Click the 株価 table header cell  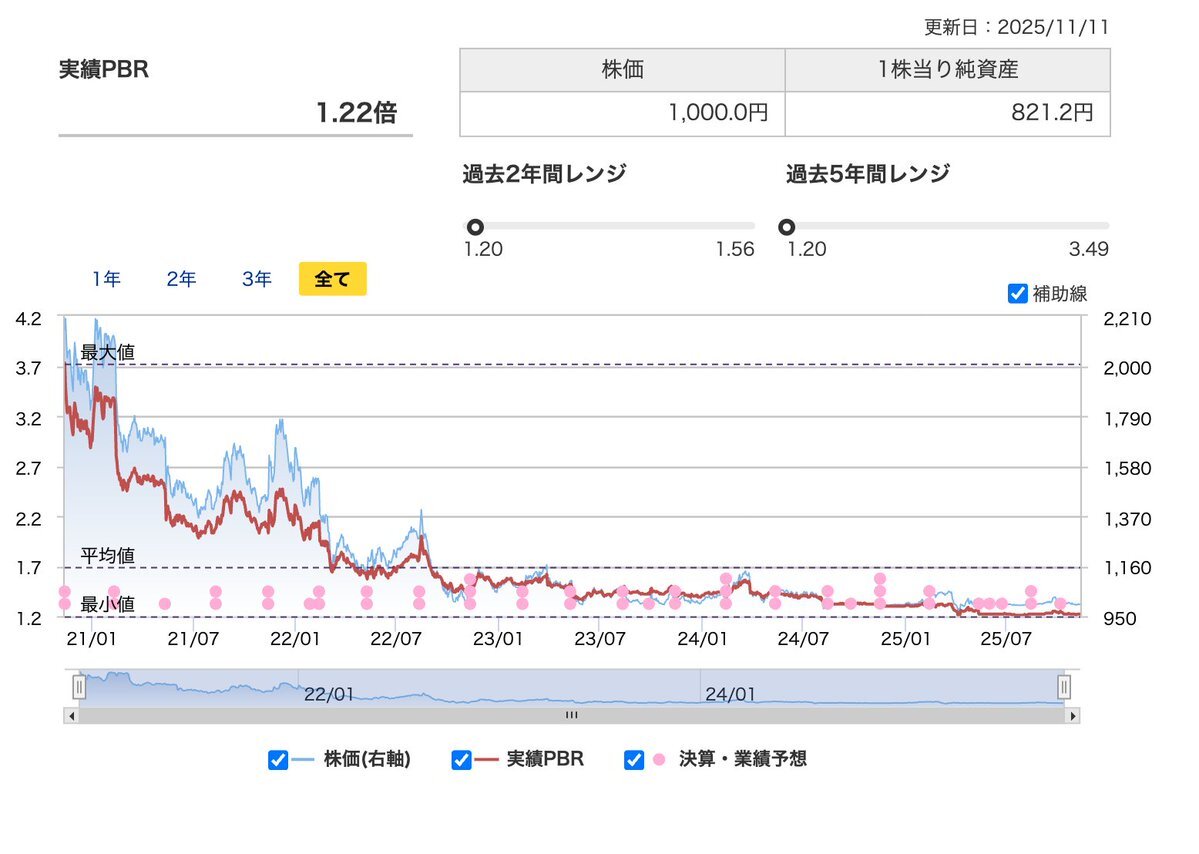(x=622, y=70)
